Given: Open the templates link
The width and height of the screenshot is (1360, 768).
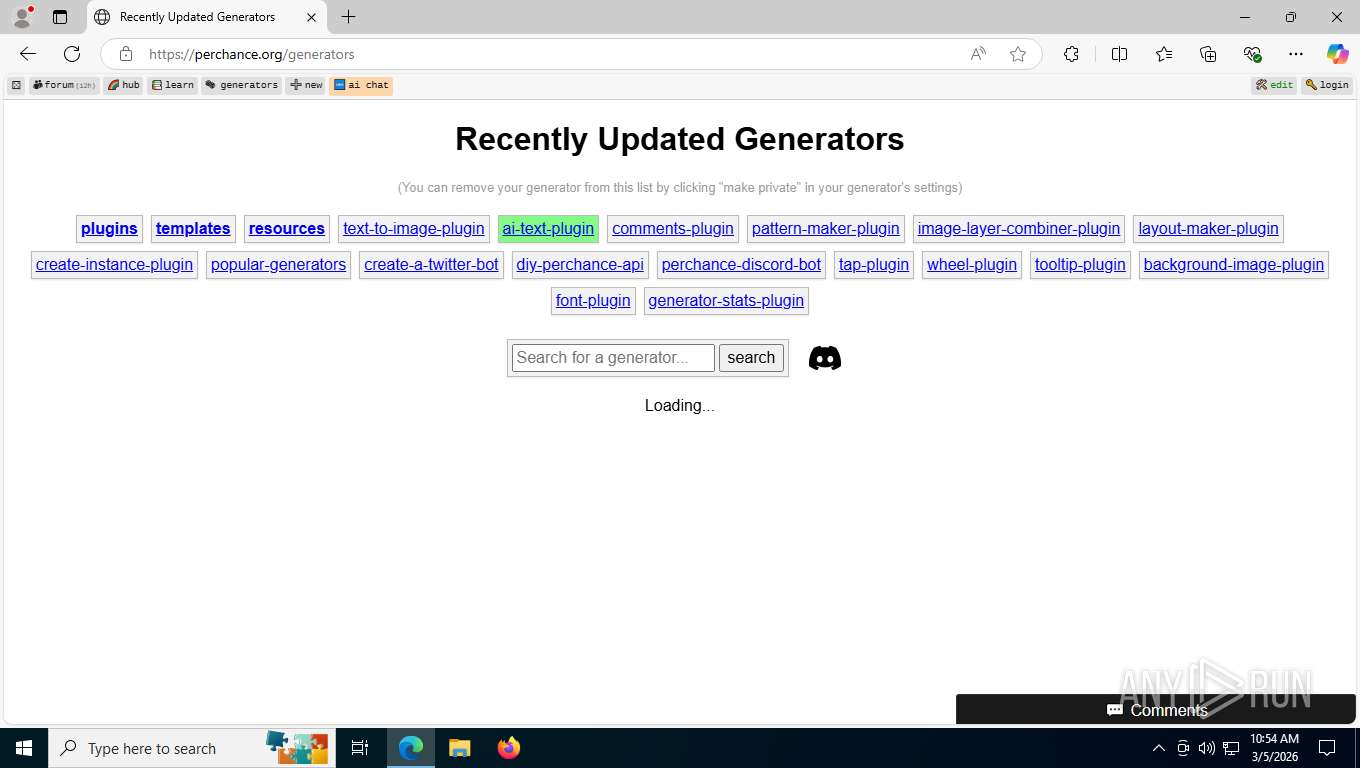Looking at the screenshot, I should click(193, 229).
